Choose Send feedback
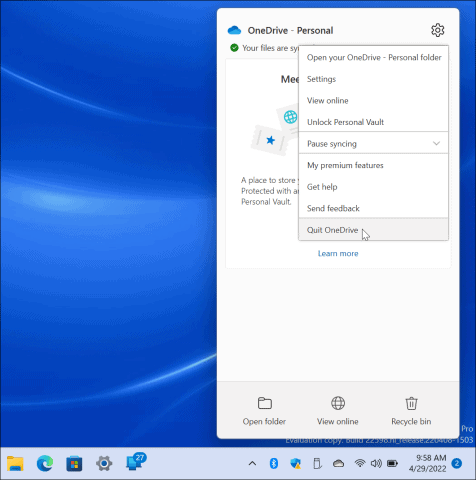 374,208
